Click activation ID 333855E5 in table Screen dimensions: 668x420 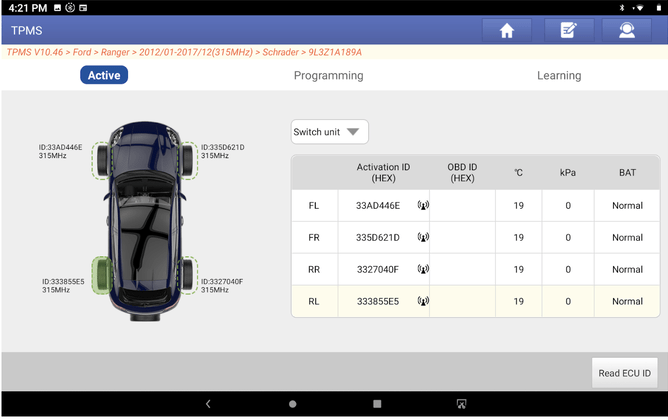point(378,302)
